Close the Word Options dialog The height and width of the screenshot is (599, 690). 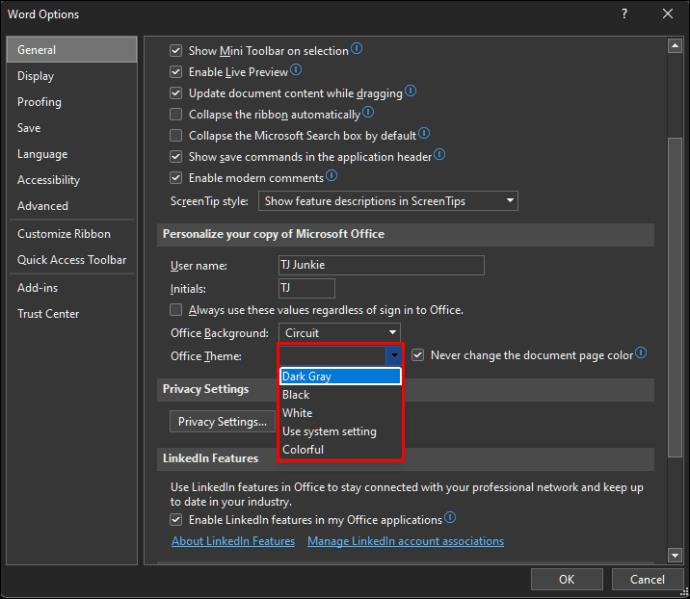[668, 14]
